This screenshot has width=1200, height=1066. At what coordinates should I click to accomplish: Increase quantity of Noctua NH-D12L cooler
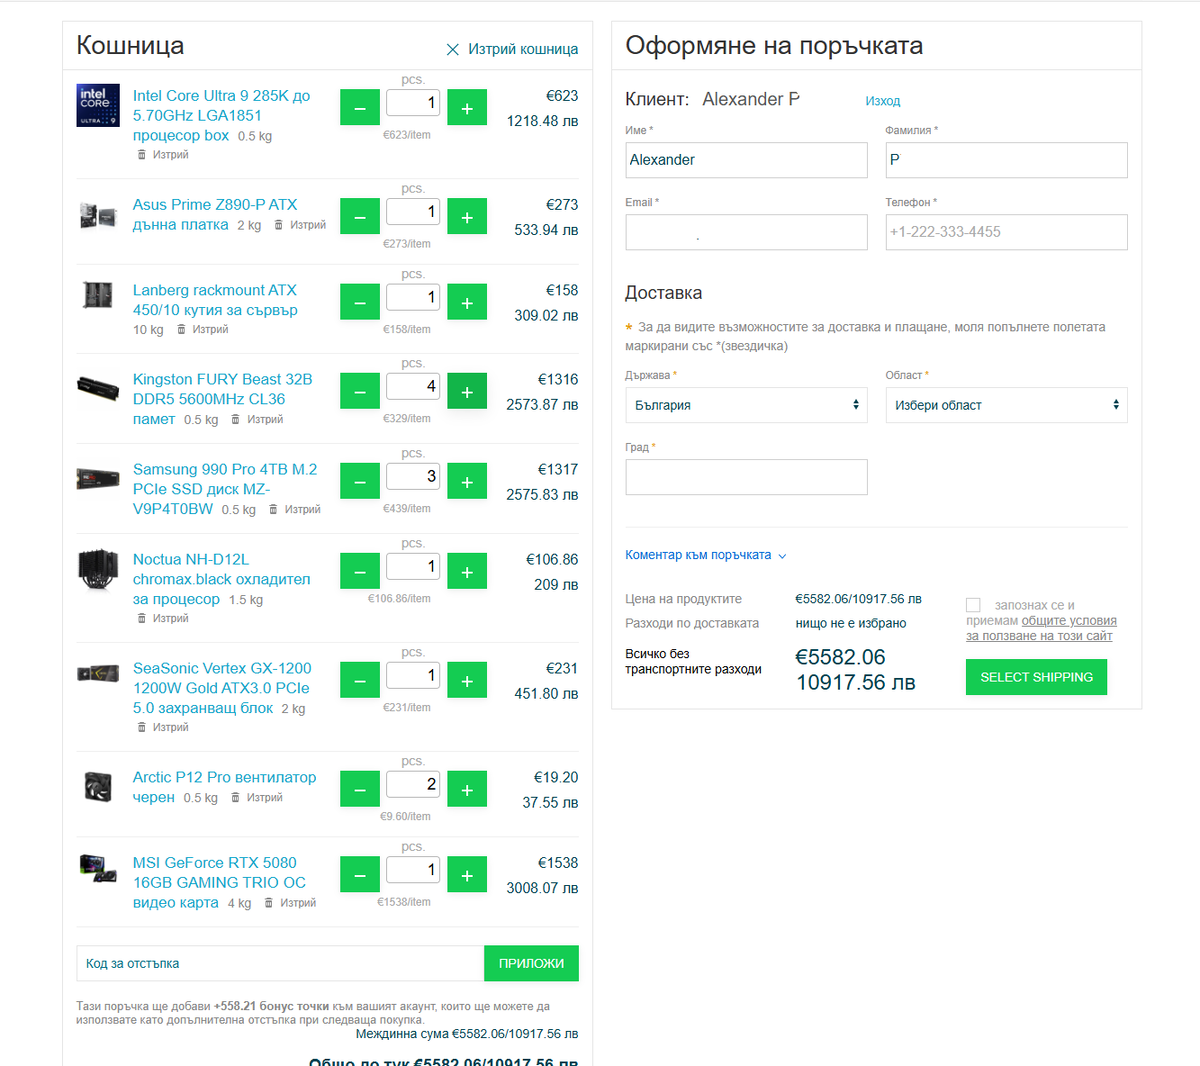[467, 572]
